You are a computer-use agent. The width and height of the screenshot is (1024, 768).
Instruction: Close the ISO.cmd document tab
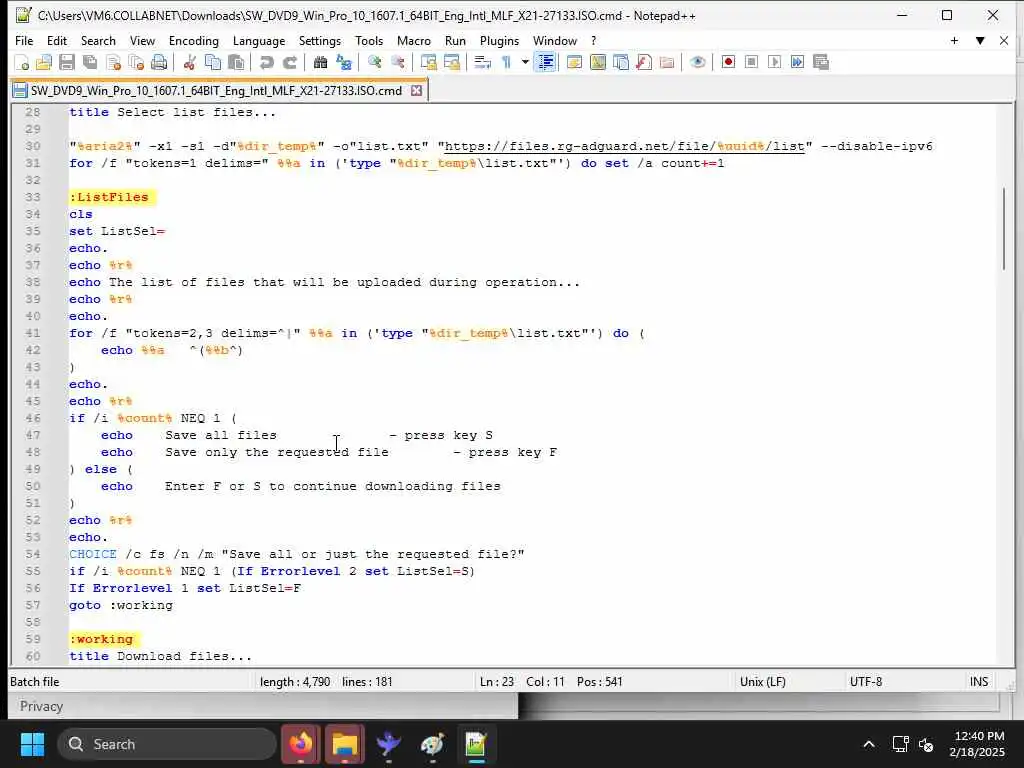tap(416, 91)
